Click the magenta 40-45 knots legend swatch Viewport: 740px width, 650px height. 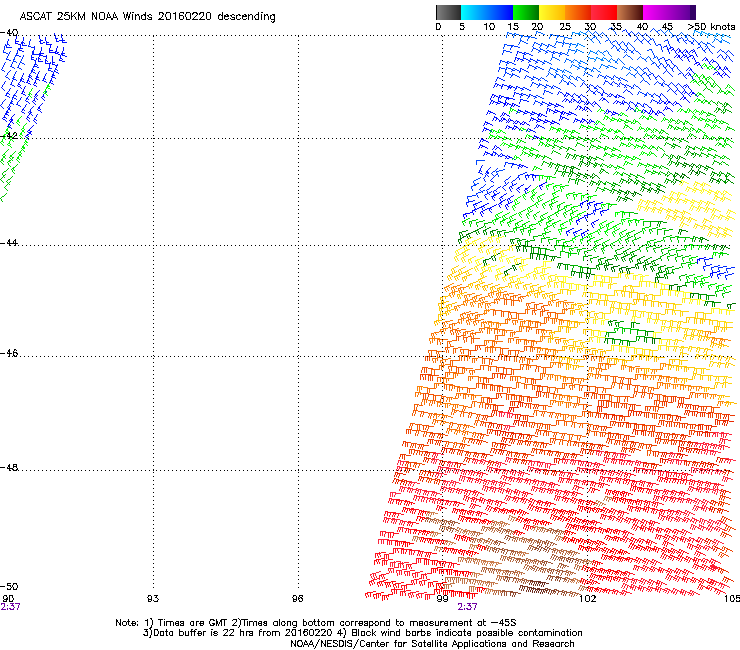coord(656,12)
